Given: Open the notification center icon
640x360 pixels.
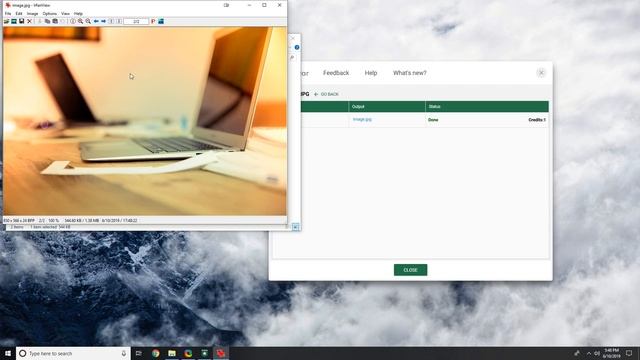Looking at the screenshot, I should 629,353.
